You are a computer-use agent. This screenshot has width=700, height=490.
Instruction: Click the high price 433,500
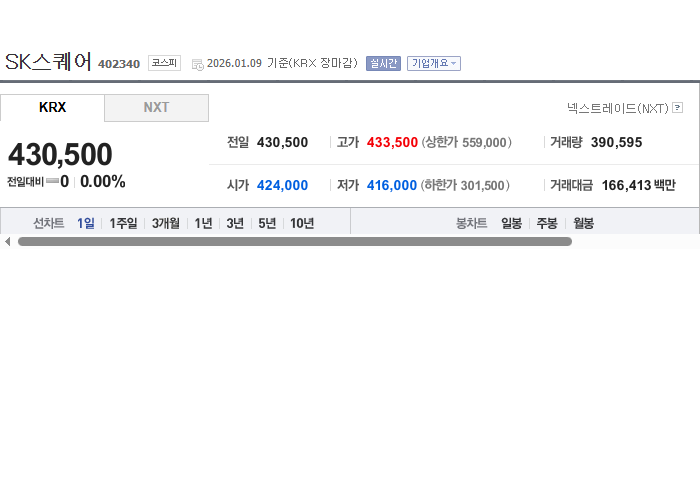click(x=392, y=142)
